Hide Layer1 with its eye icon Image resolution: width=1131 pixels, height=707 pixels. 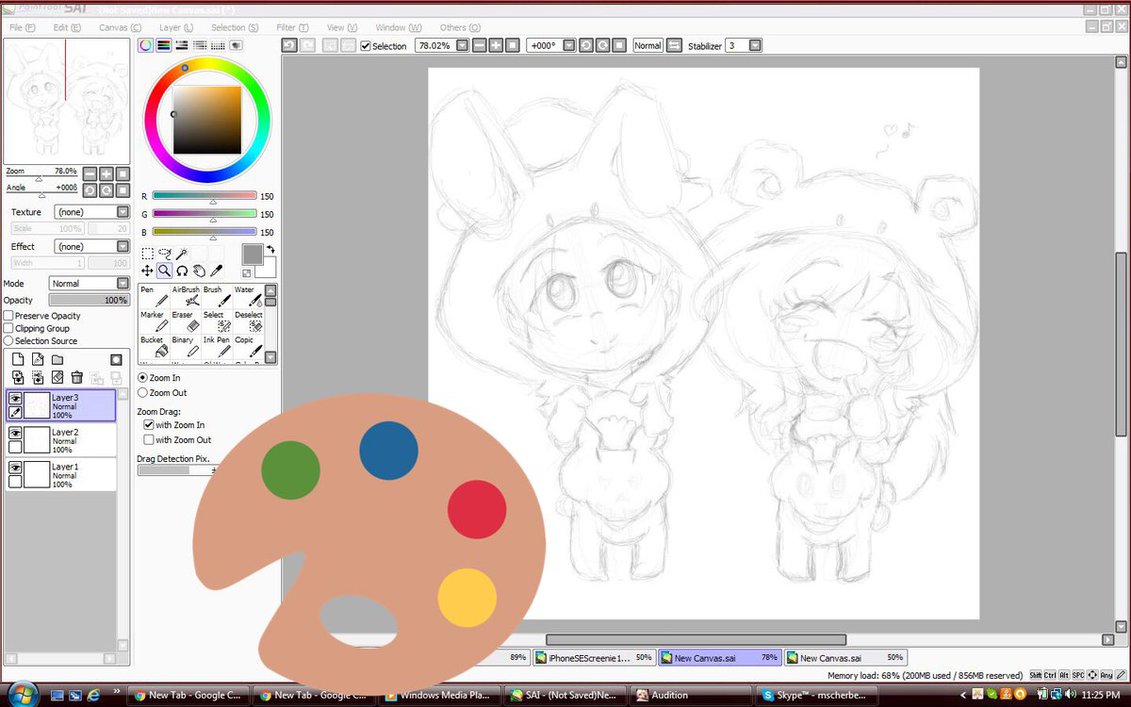pos(14,467)
